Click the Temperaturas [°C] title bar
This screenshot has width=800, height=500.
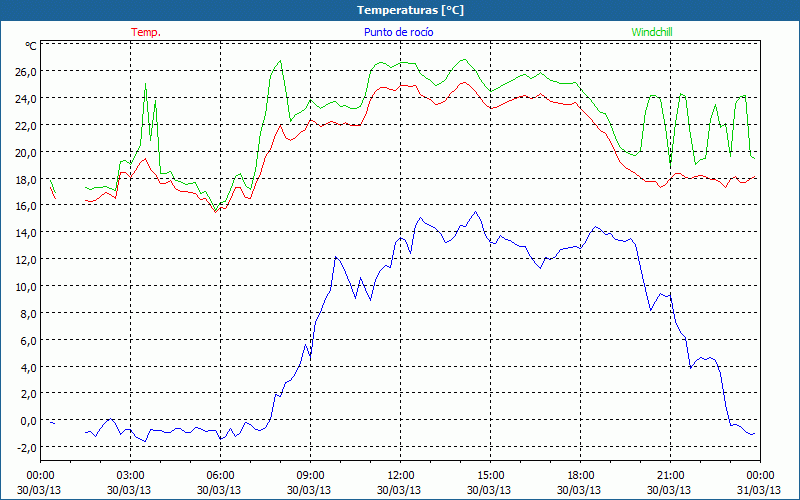click(400, 10)
